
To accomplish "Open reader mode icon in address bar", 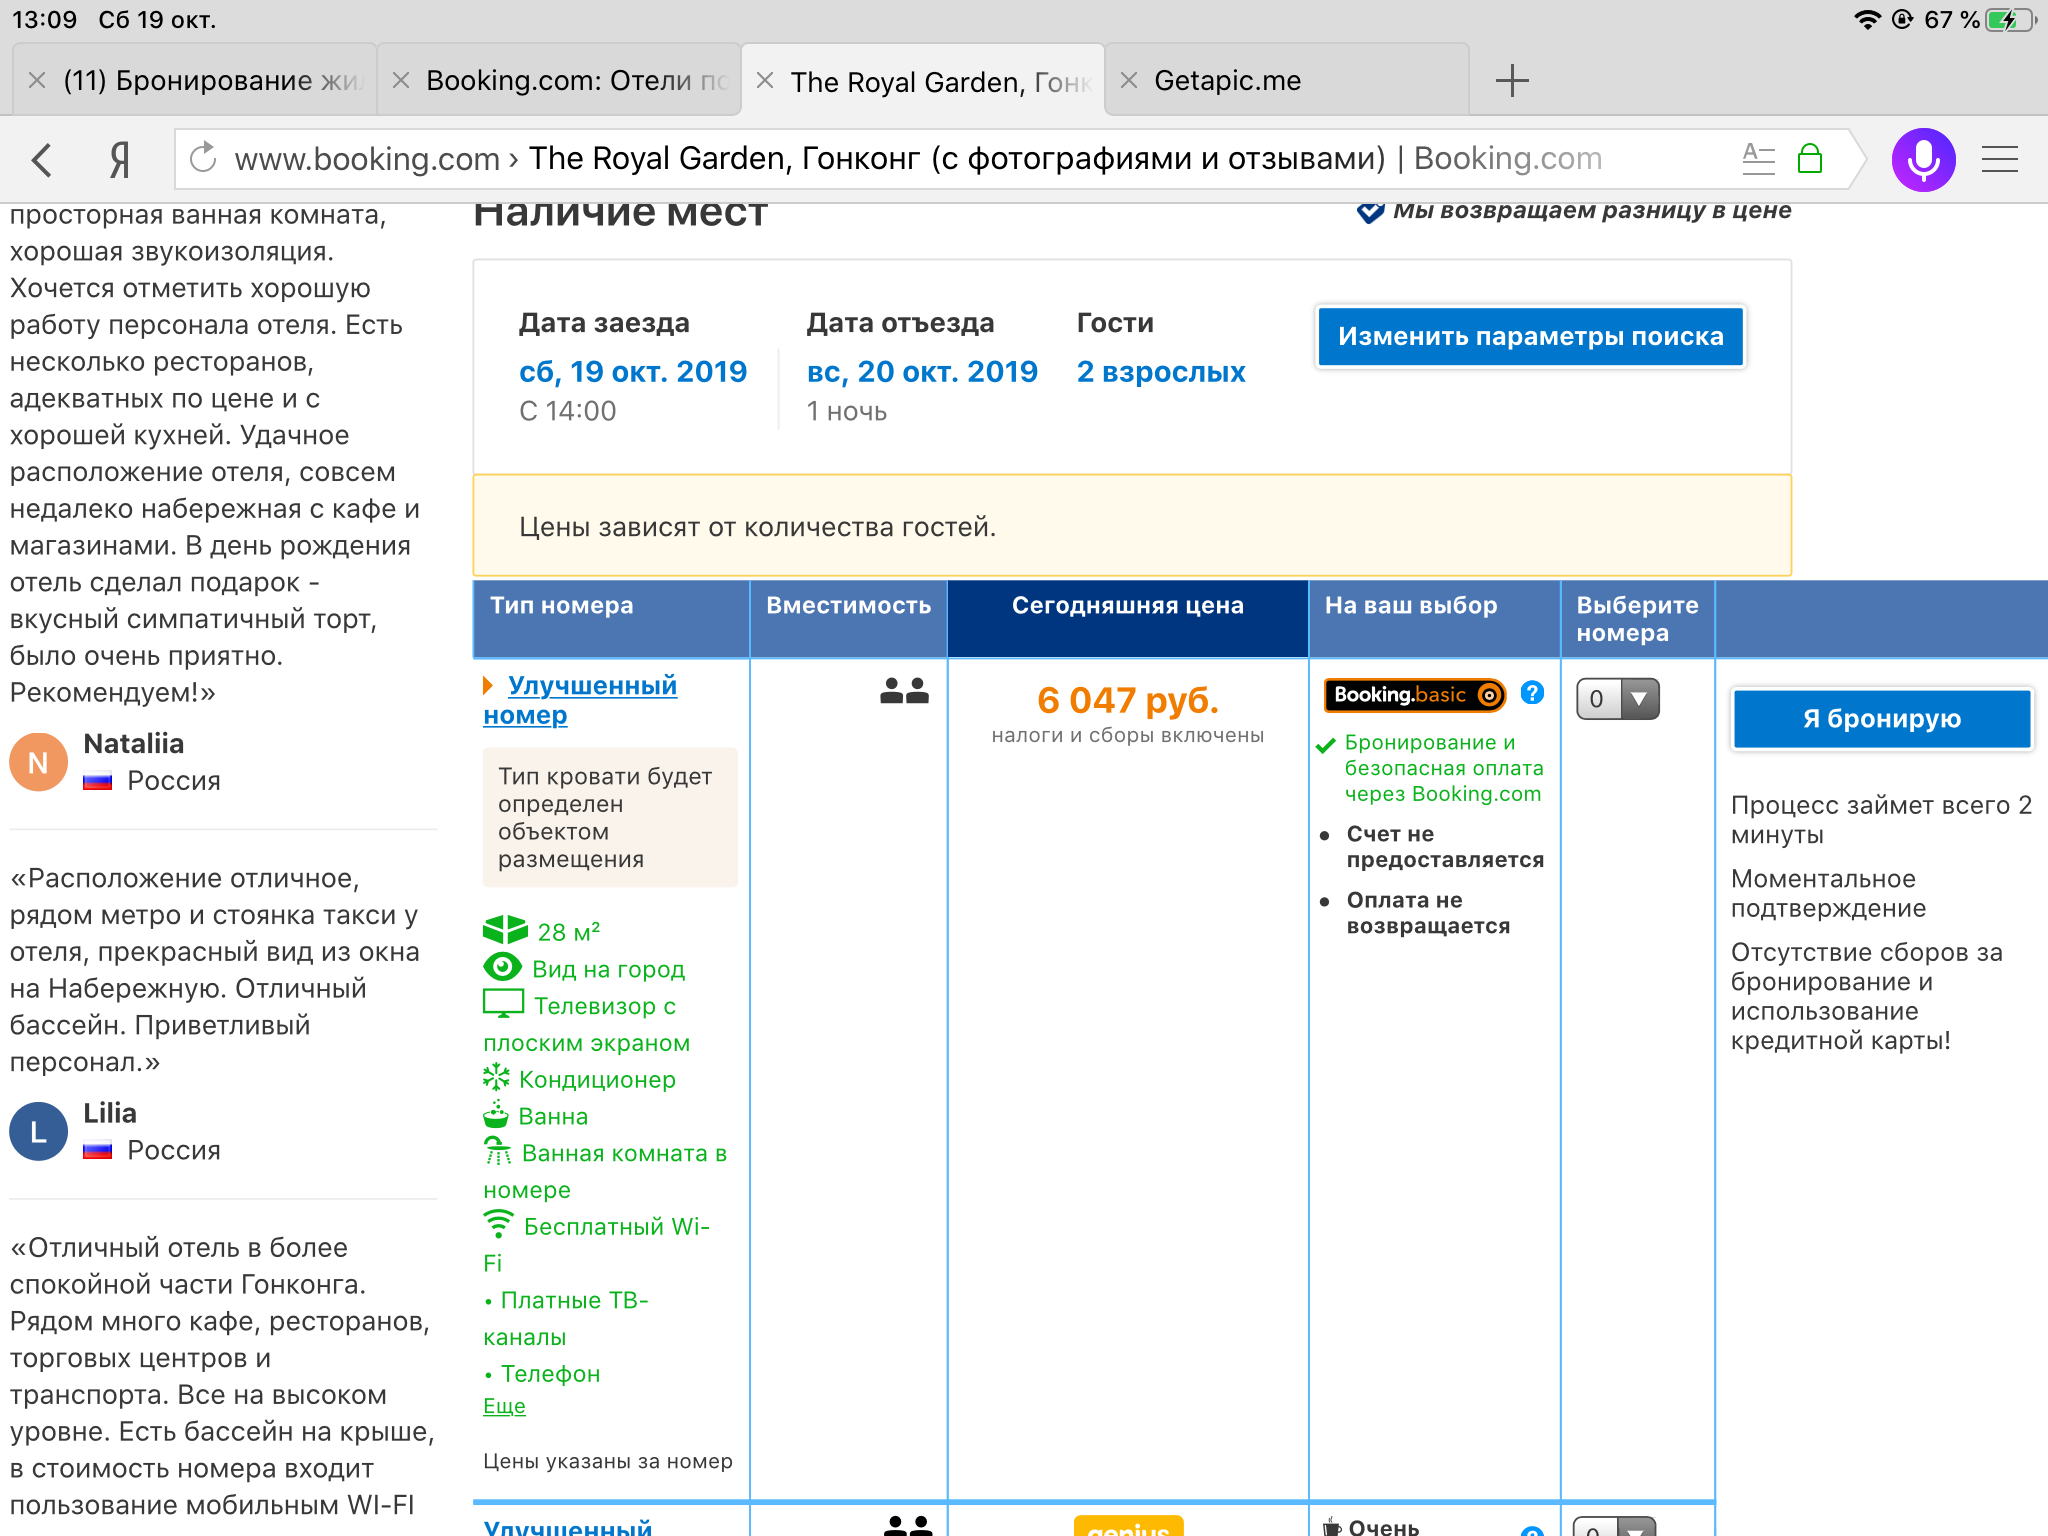I will tap(1758, 158).
